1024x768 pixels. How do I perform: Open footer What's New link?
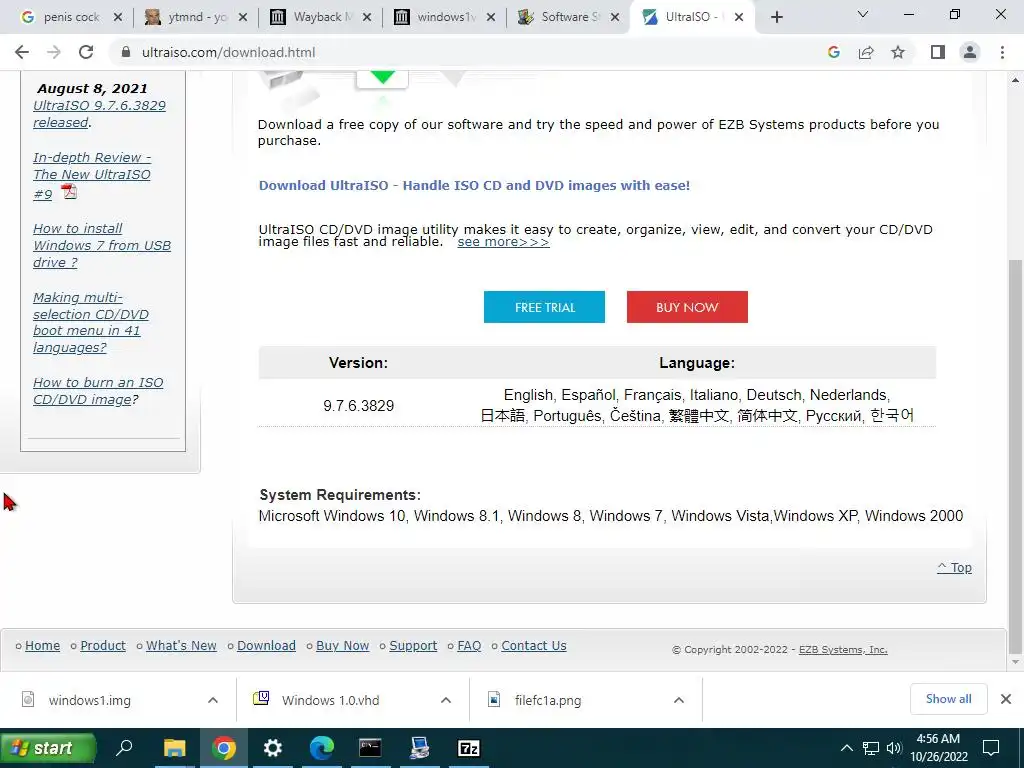pos(181,645)
